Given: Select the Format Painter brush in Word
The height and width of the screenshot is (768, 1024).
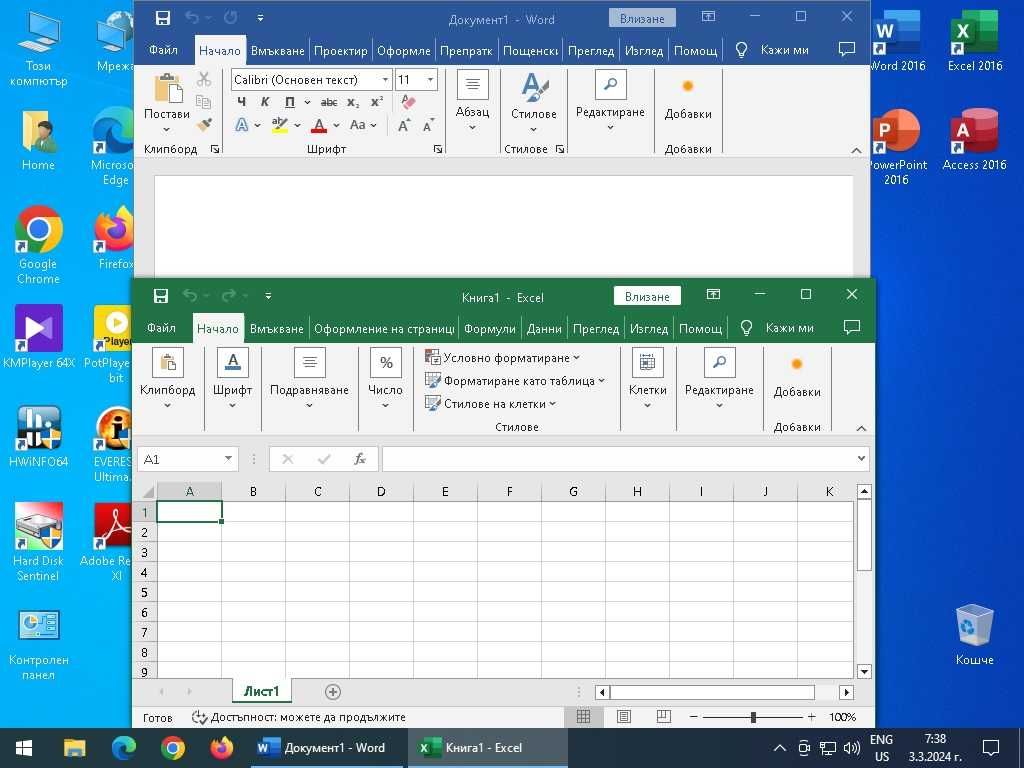Looking at the screenshot, I should pos(204,124).
